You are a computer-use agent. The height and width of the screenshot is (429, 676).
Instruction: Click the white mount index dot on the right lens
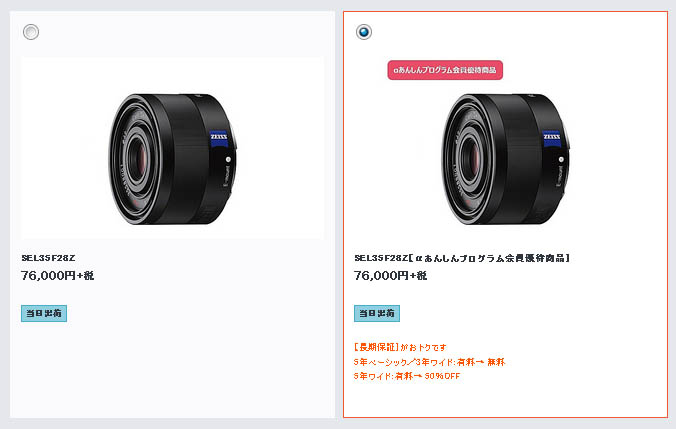(561, 160)
